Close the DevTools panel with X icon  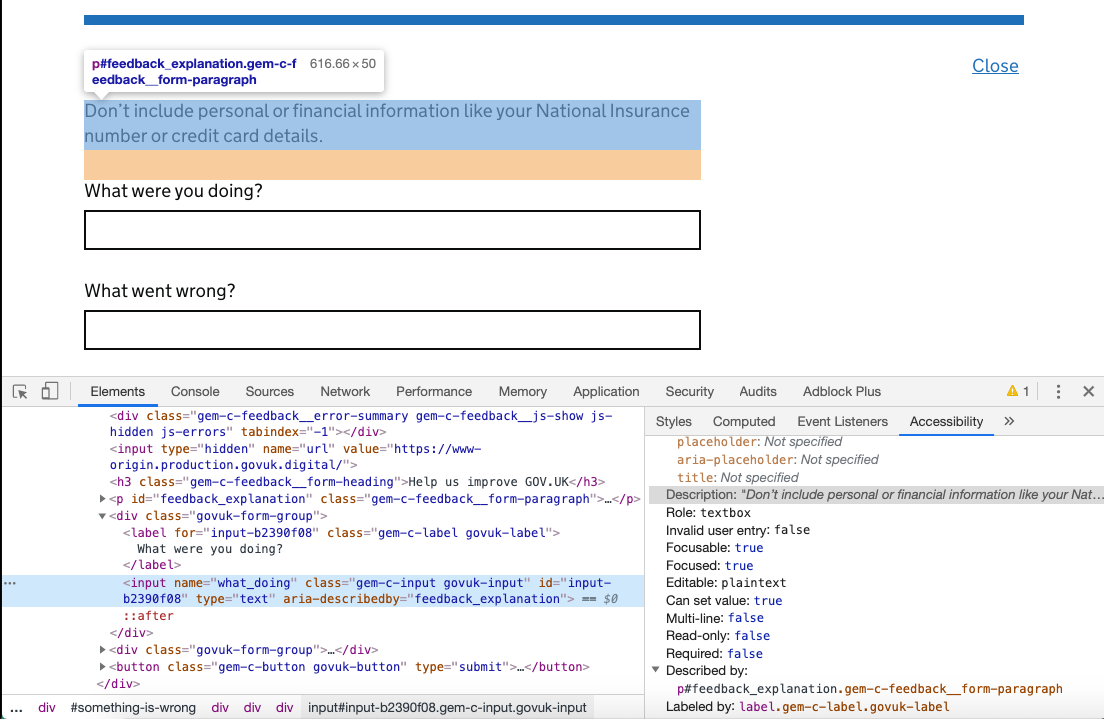[1089, 392]
